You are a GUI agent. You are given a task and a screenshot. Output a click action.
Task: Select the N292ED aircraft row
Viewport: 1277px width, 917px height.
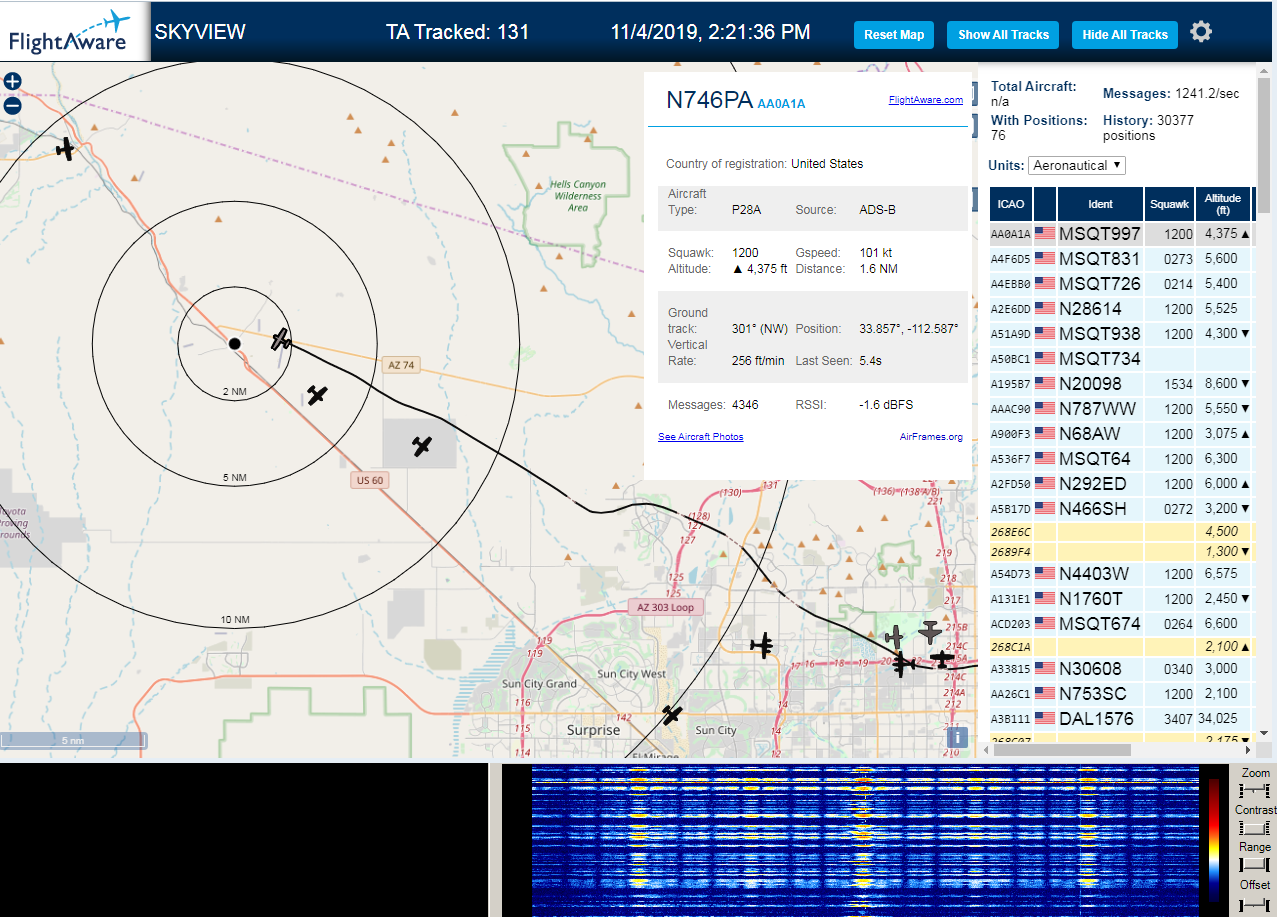[1120, 484]
